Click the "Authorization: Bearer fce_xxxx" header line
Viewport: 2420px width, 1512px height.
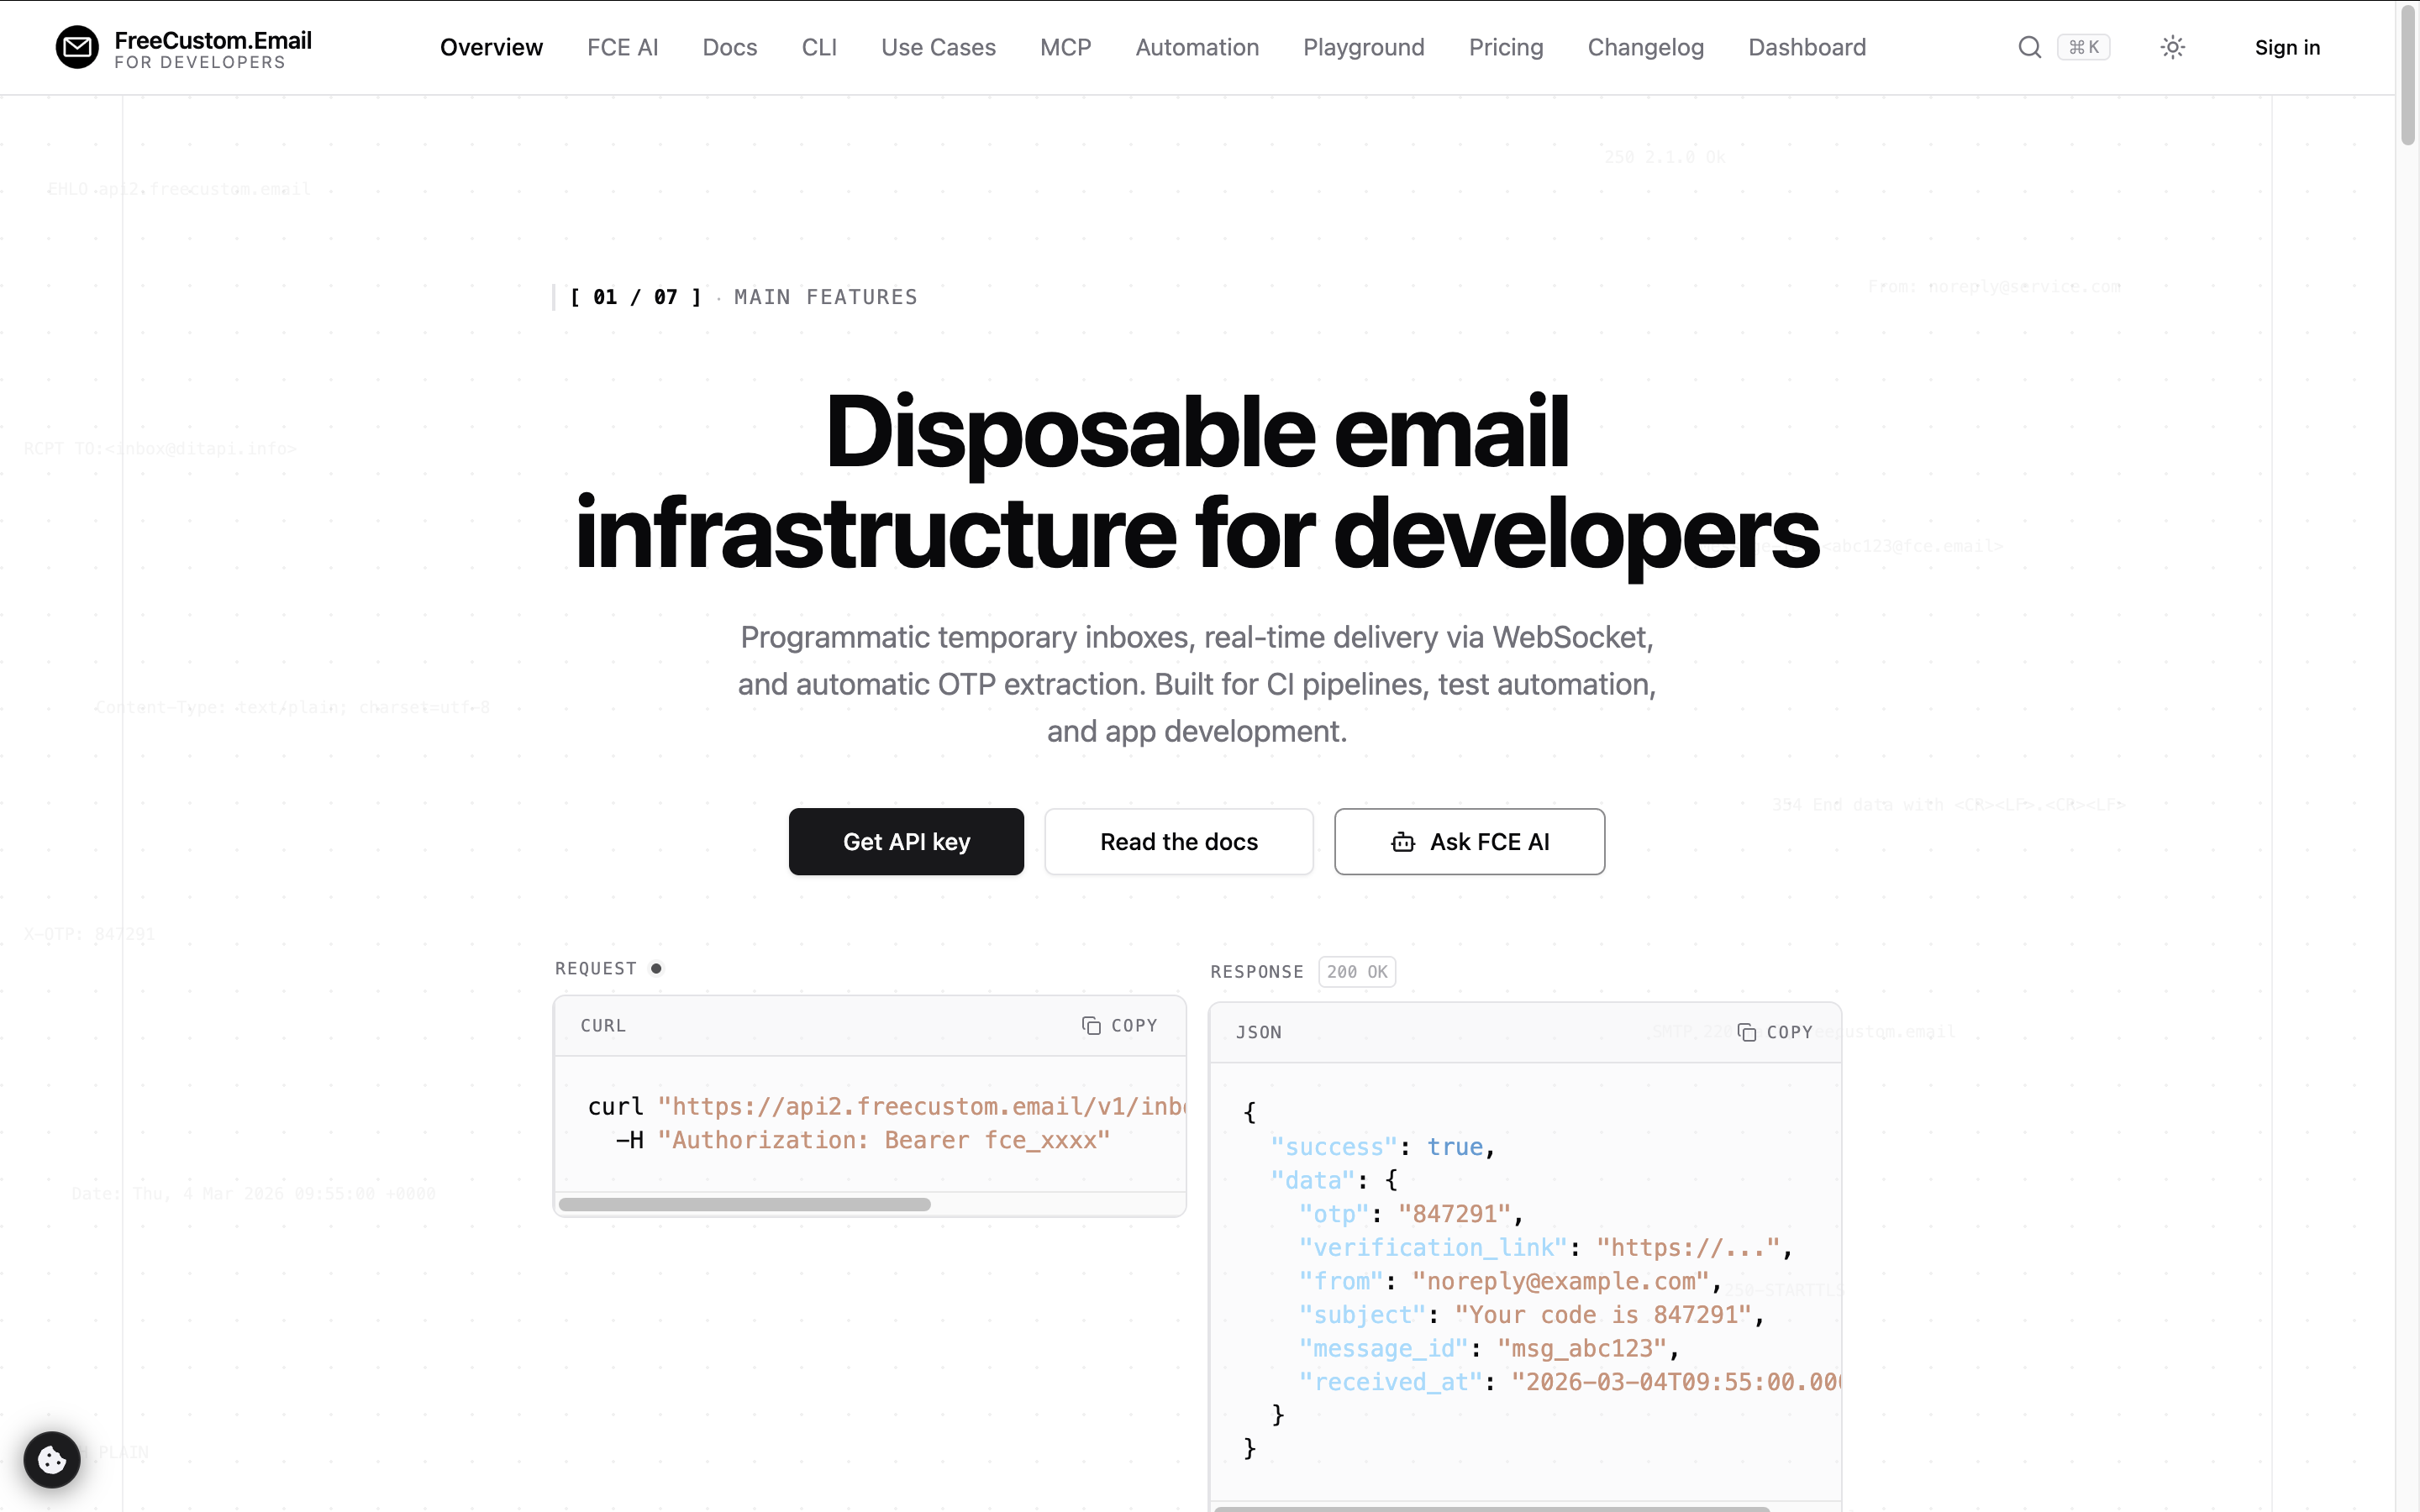click(863, 1141)
